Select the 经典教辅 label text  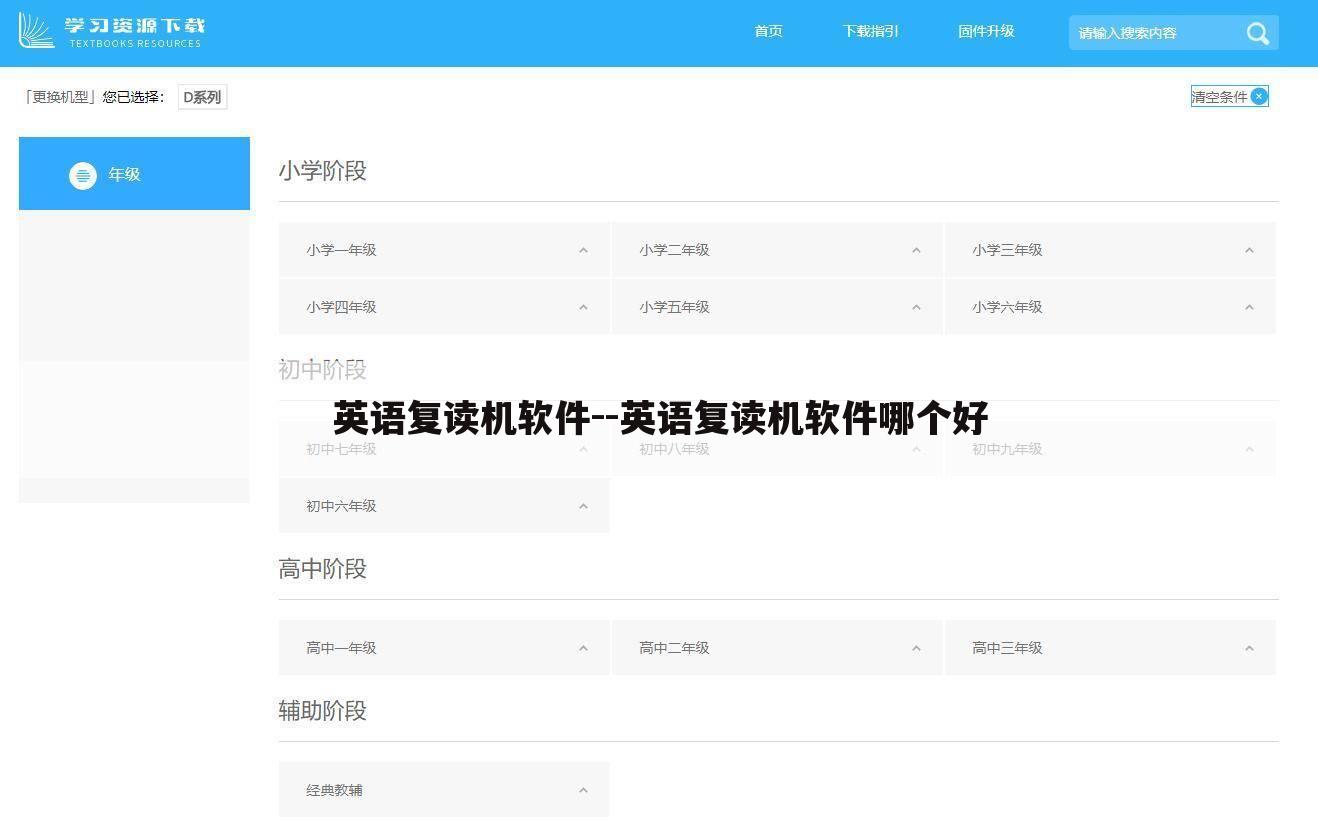coord(334,790)
